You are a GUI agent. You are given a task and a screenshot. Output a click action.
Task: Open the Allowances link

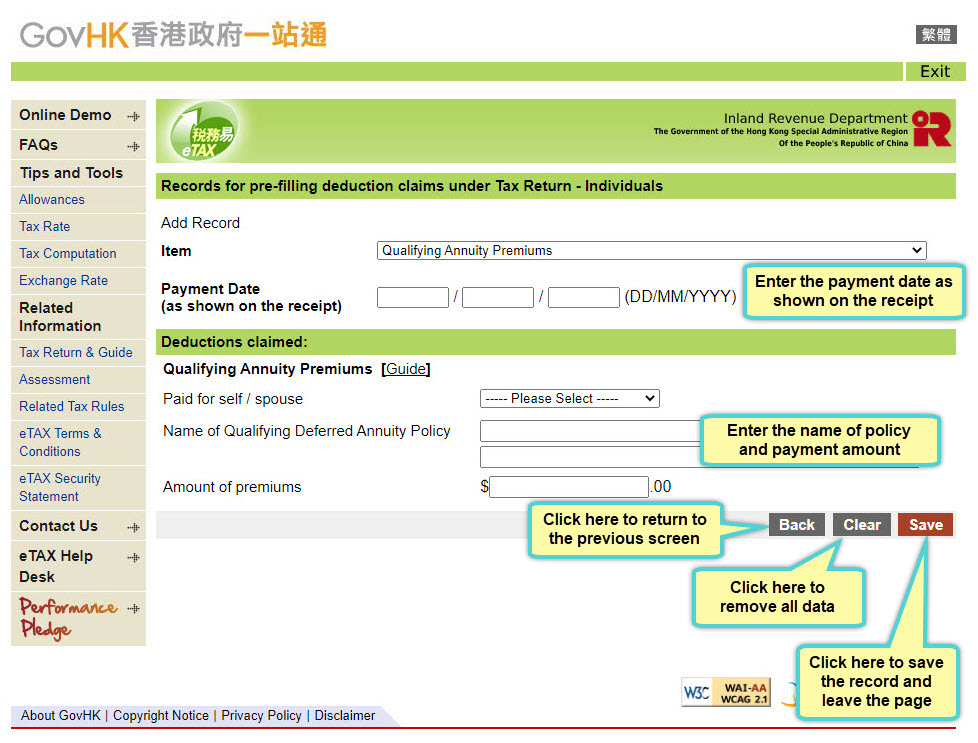coord(52,200)
